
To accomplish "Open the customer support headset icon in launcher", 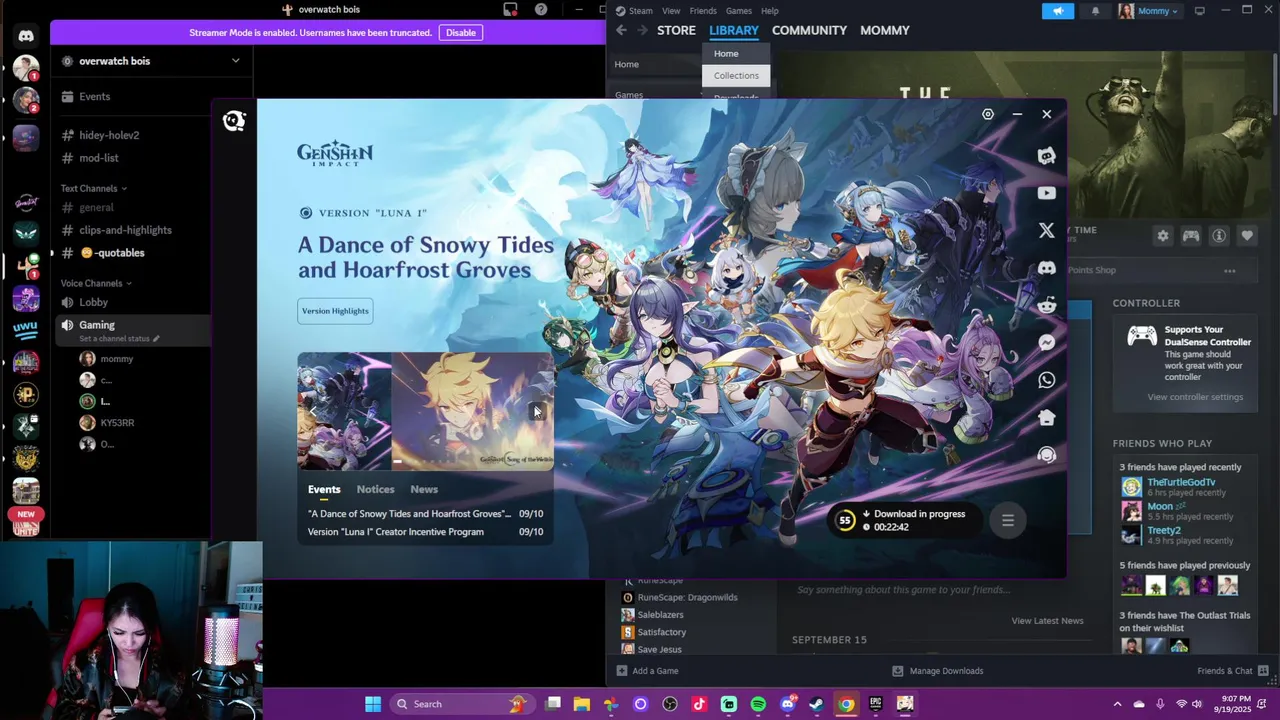I will coord(1046,455).
